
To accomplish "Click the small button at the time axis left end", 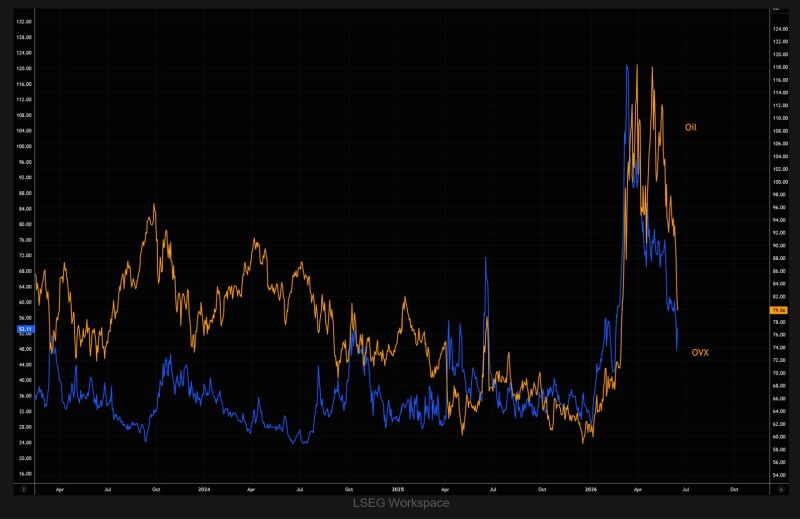I will pyautogui.click(x=23, y=489).
